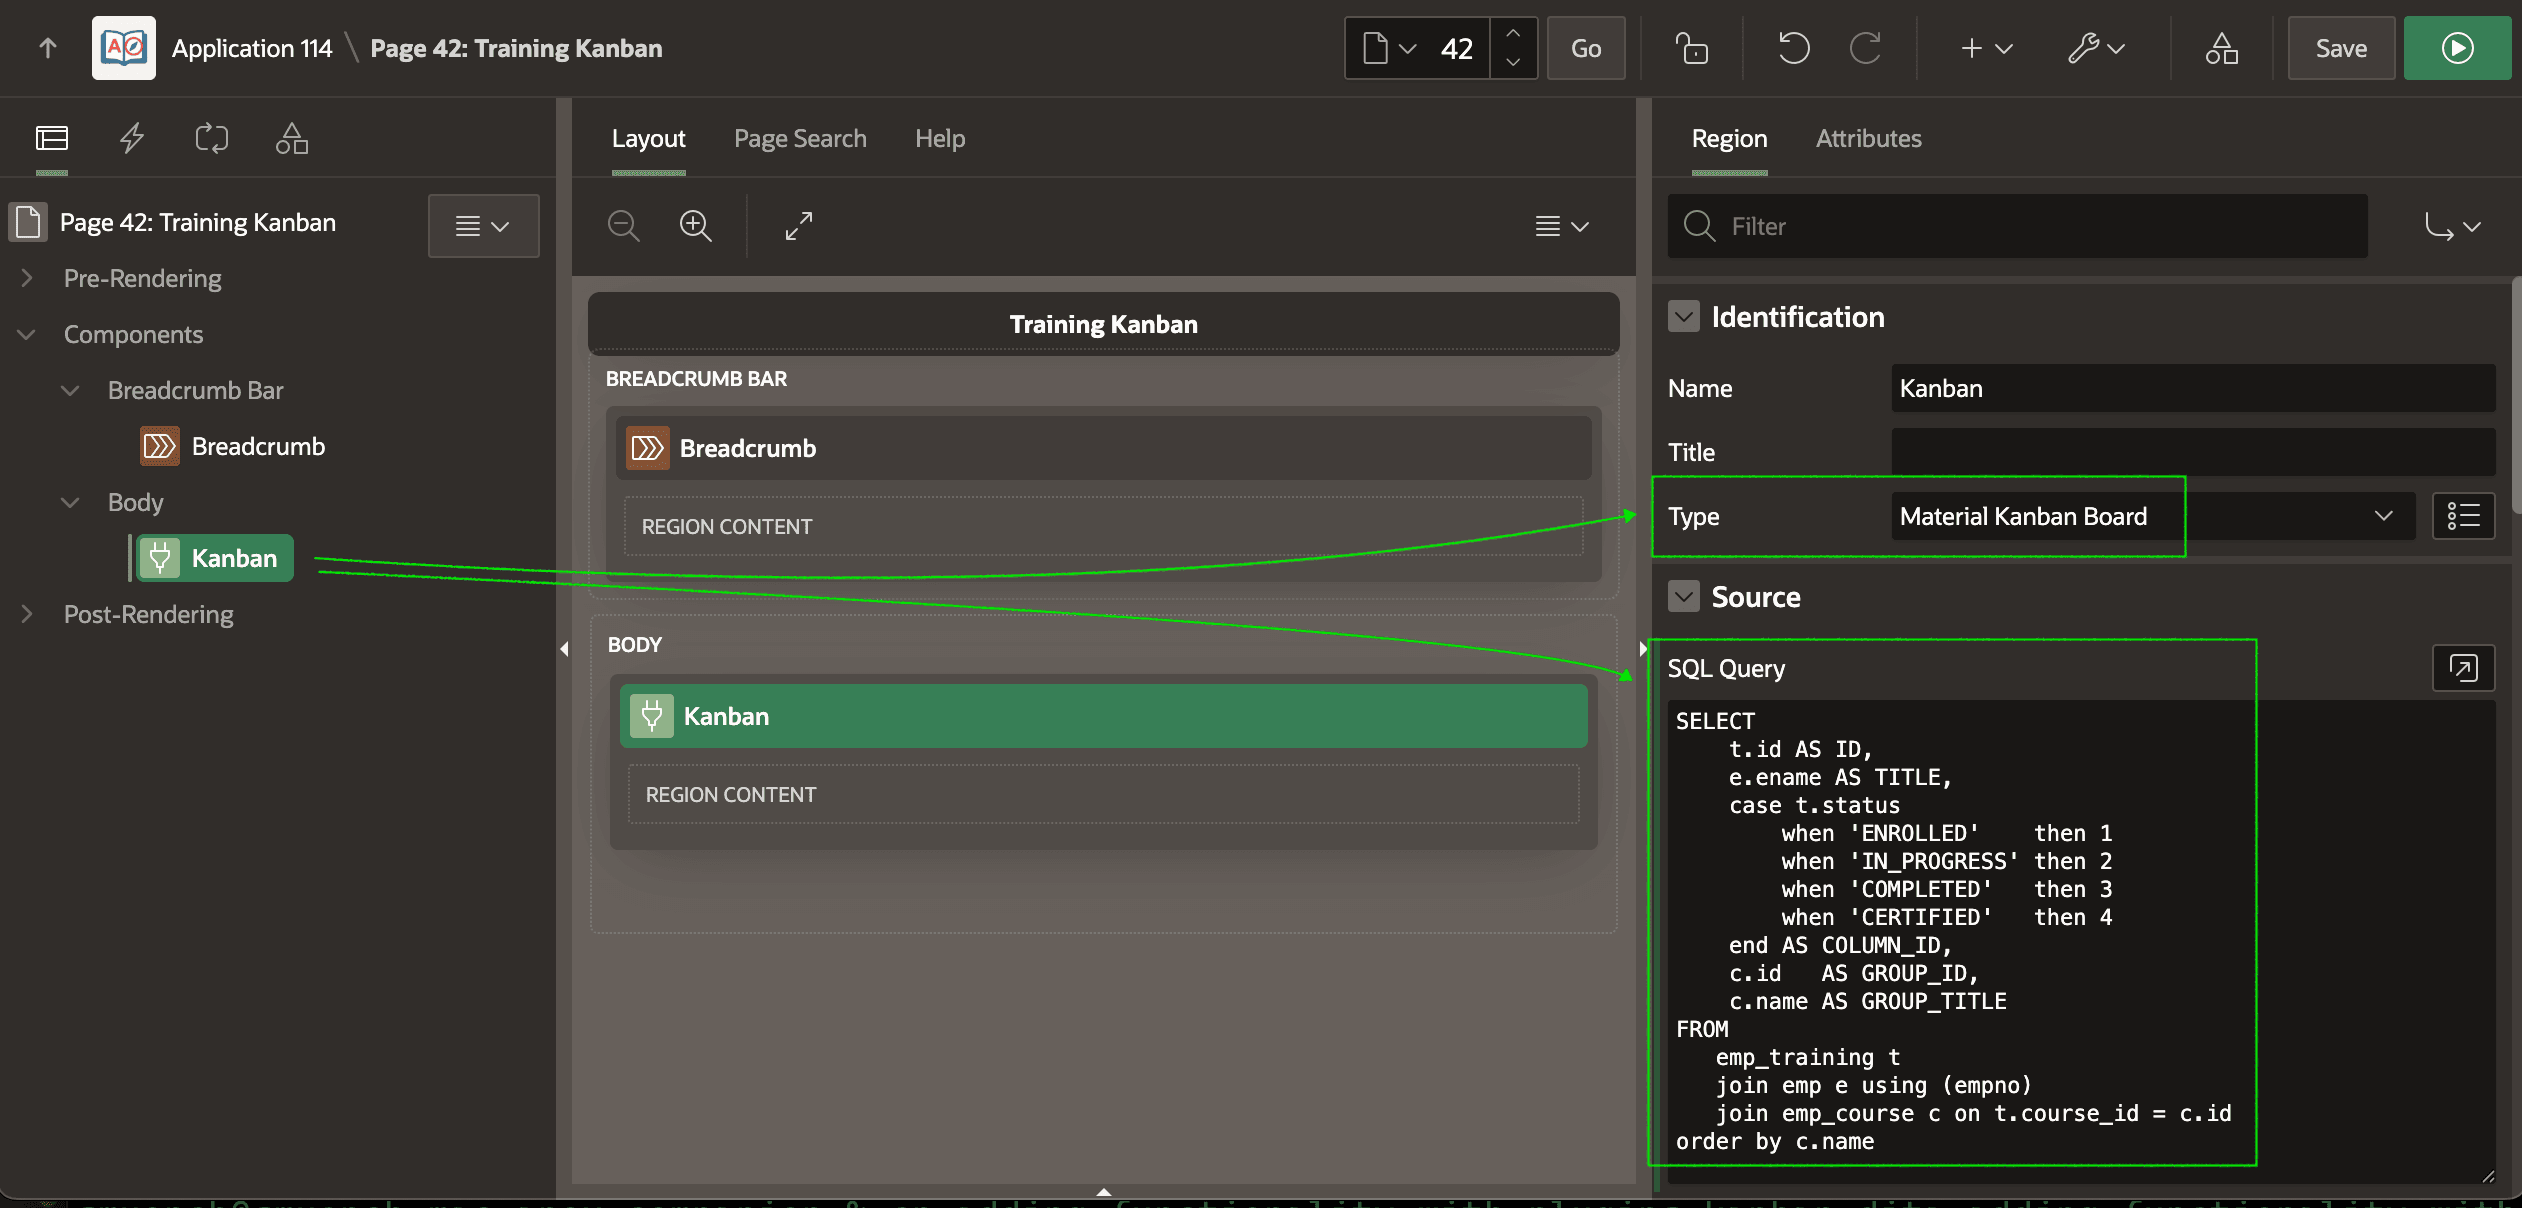Click the page number field showing 42
The height and width of the screenshot is (1208, 2522).
[x=1457, y=48]
